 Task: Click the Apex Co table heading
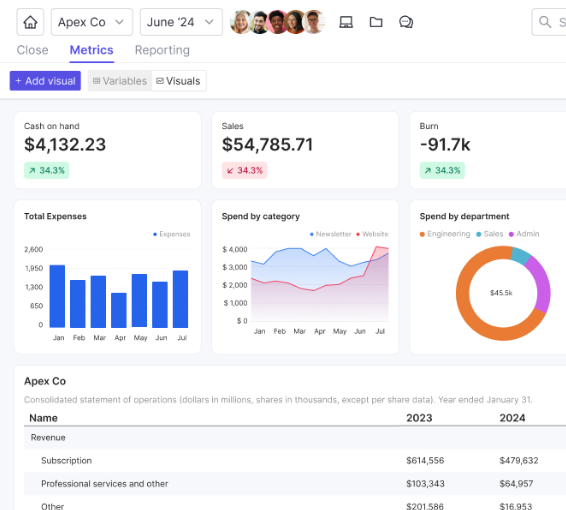(45, 381)
